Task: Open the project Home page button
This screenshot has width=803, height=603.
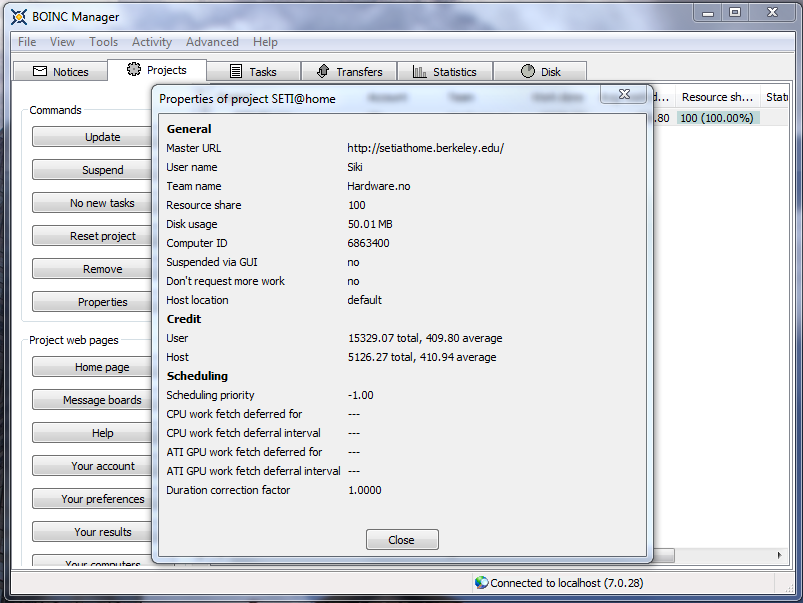Action: click(94, 367)
